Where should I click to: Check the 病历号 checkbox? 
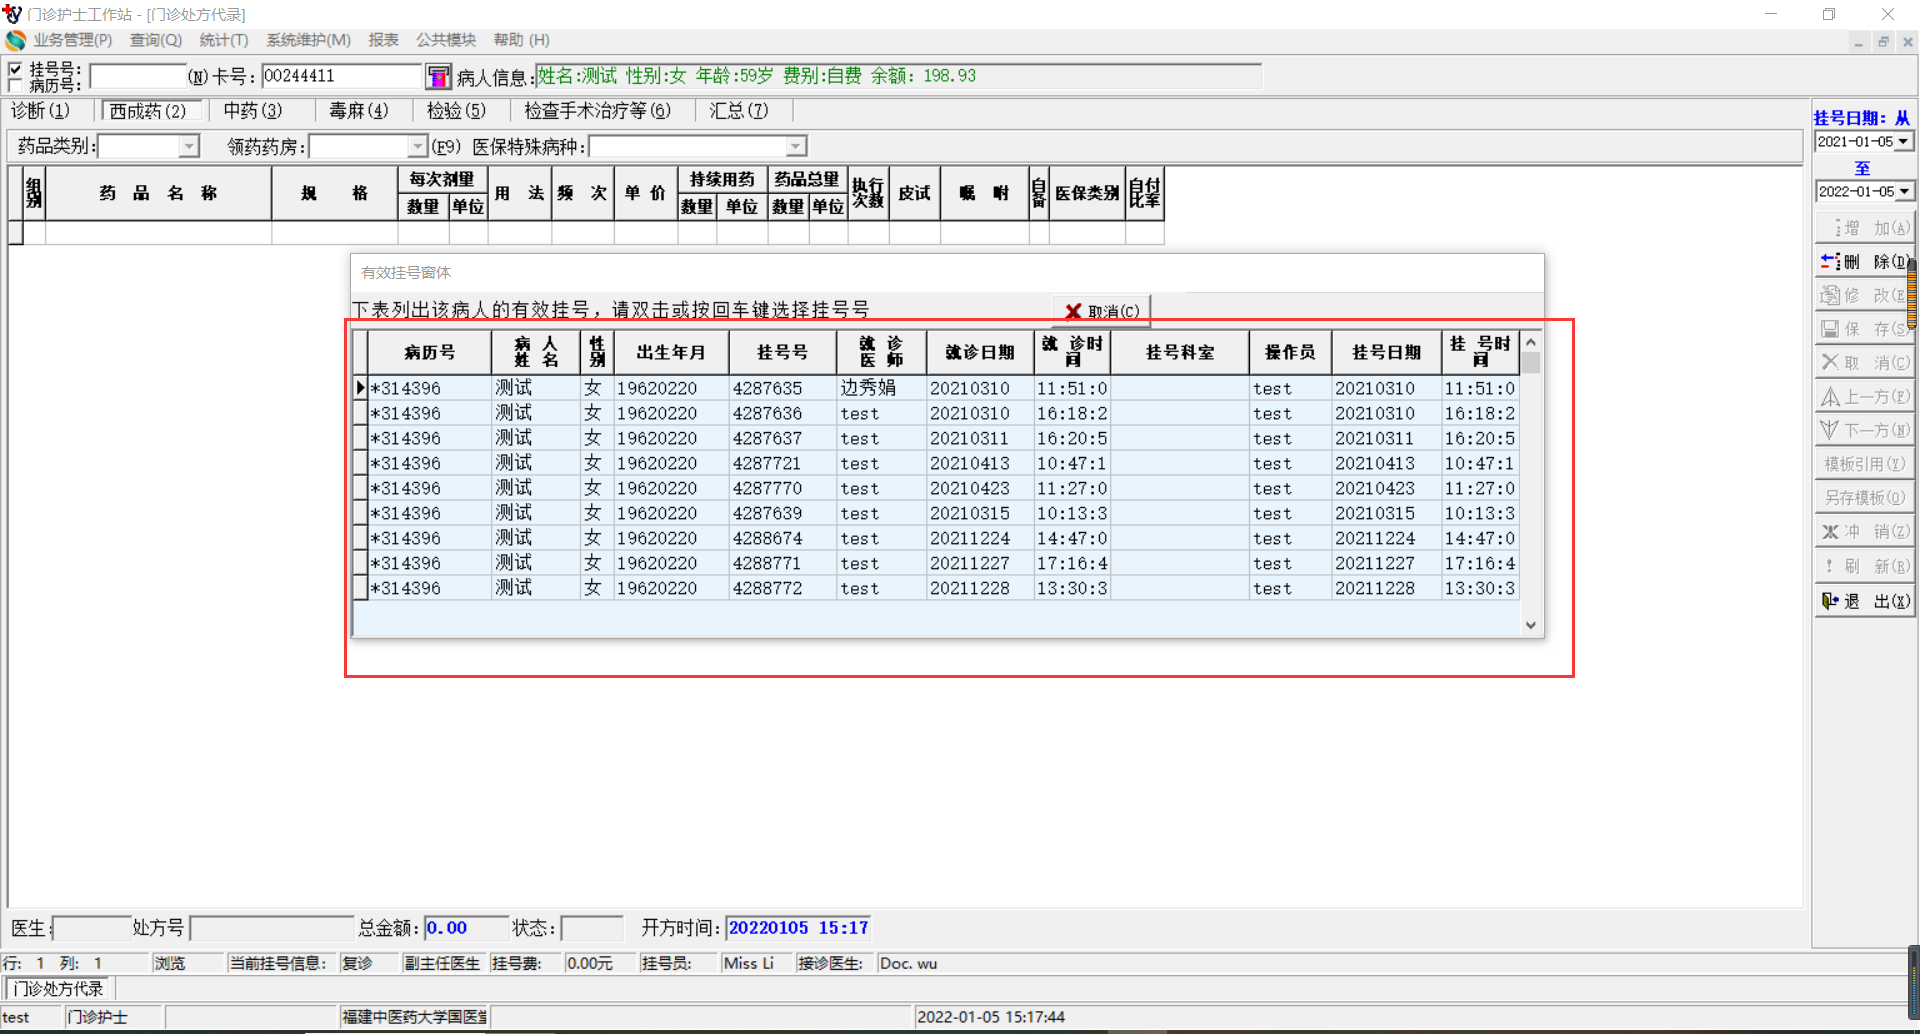[15, 85]
